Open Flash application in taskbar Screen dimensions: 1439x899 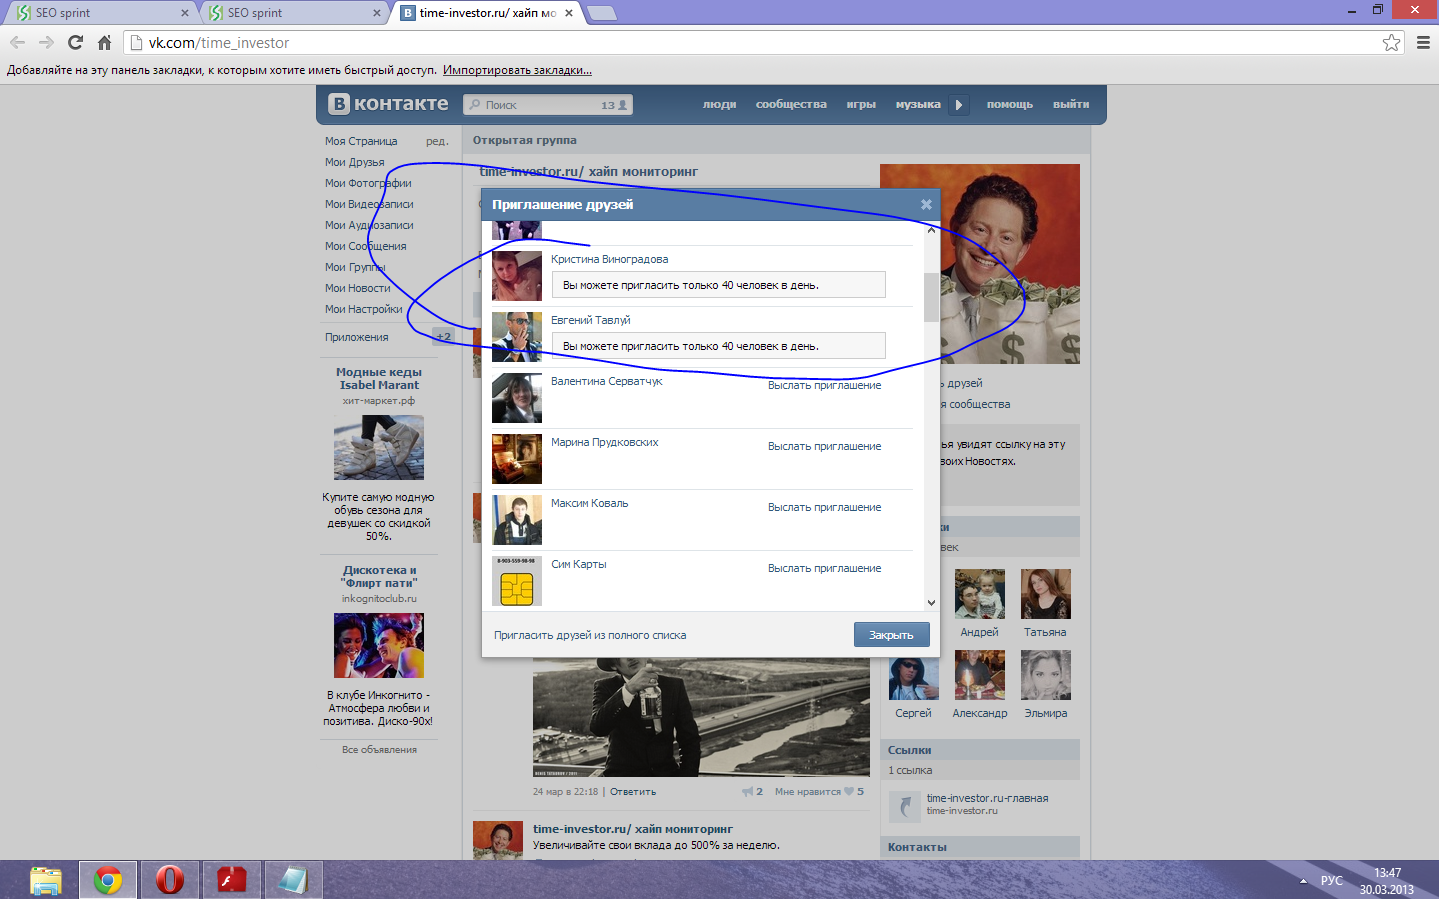(x=232, y=880)
